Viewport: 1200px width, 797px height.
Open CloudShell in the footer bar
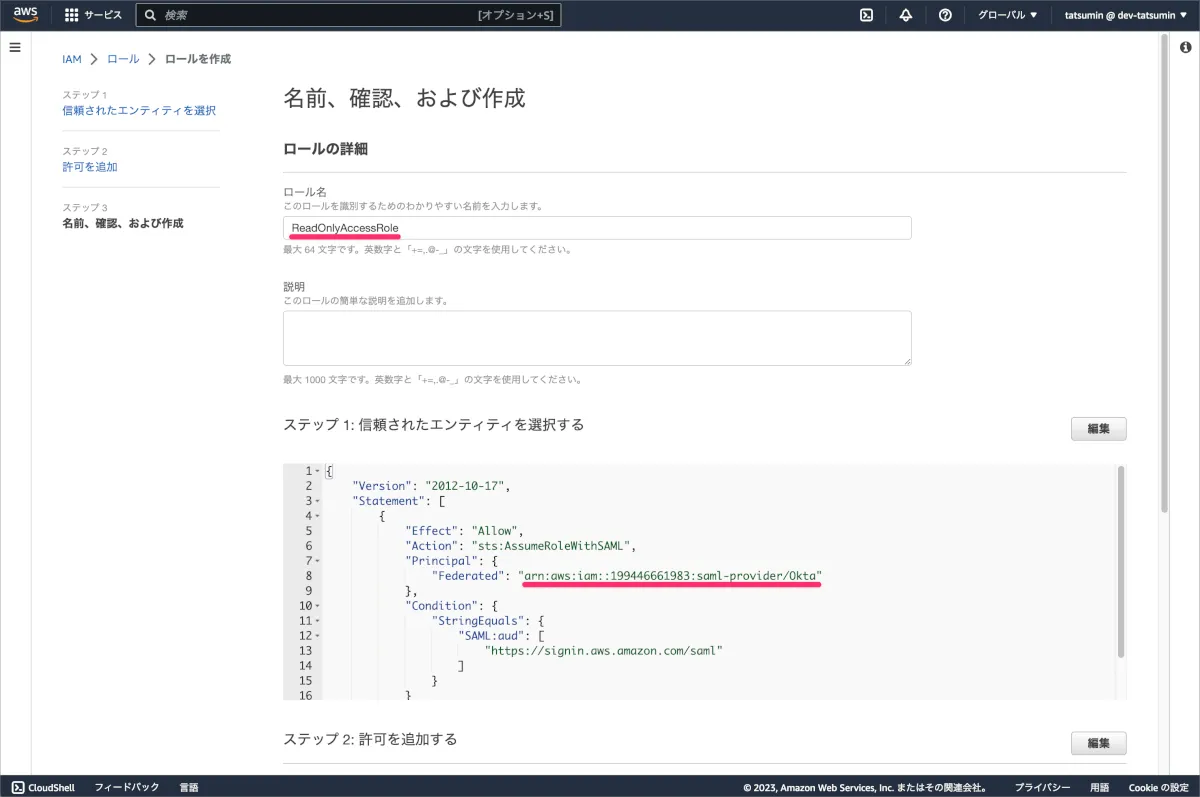[x=44, y=787]
